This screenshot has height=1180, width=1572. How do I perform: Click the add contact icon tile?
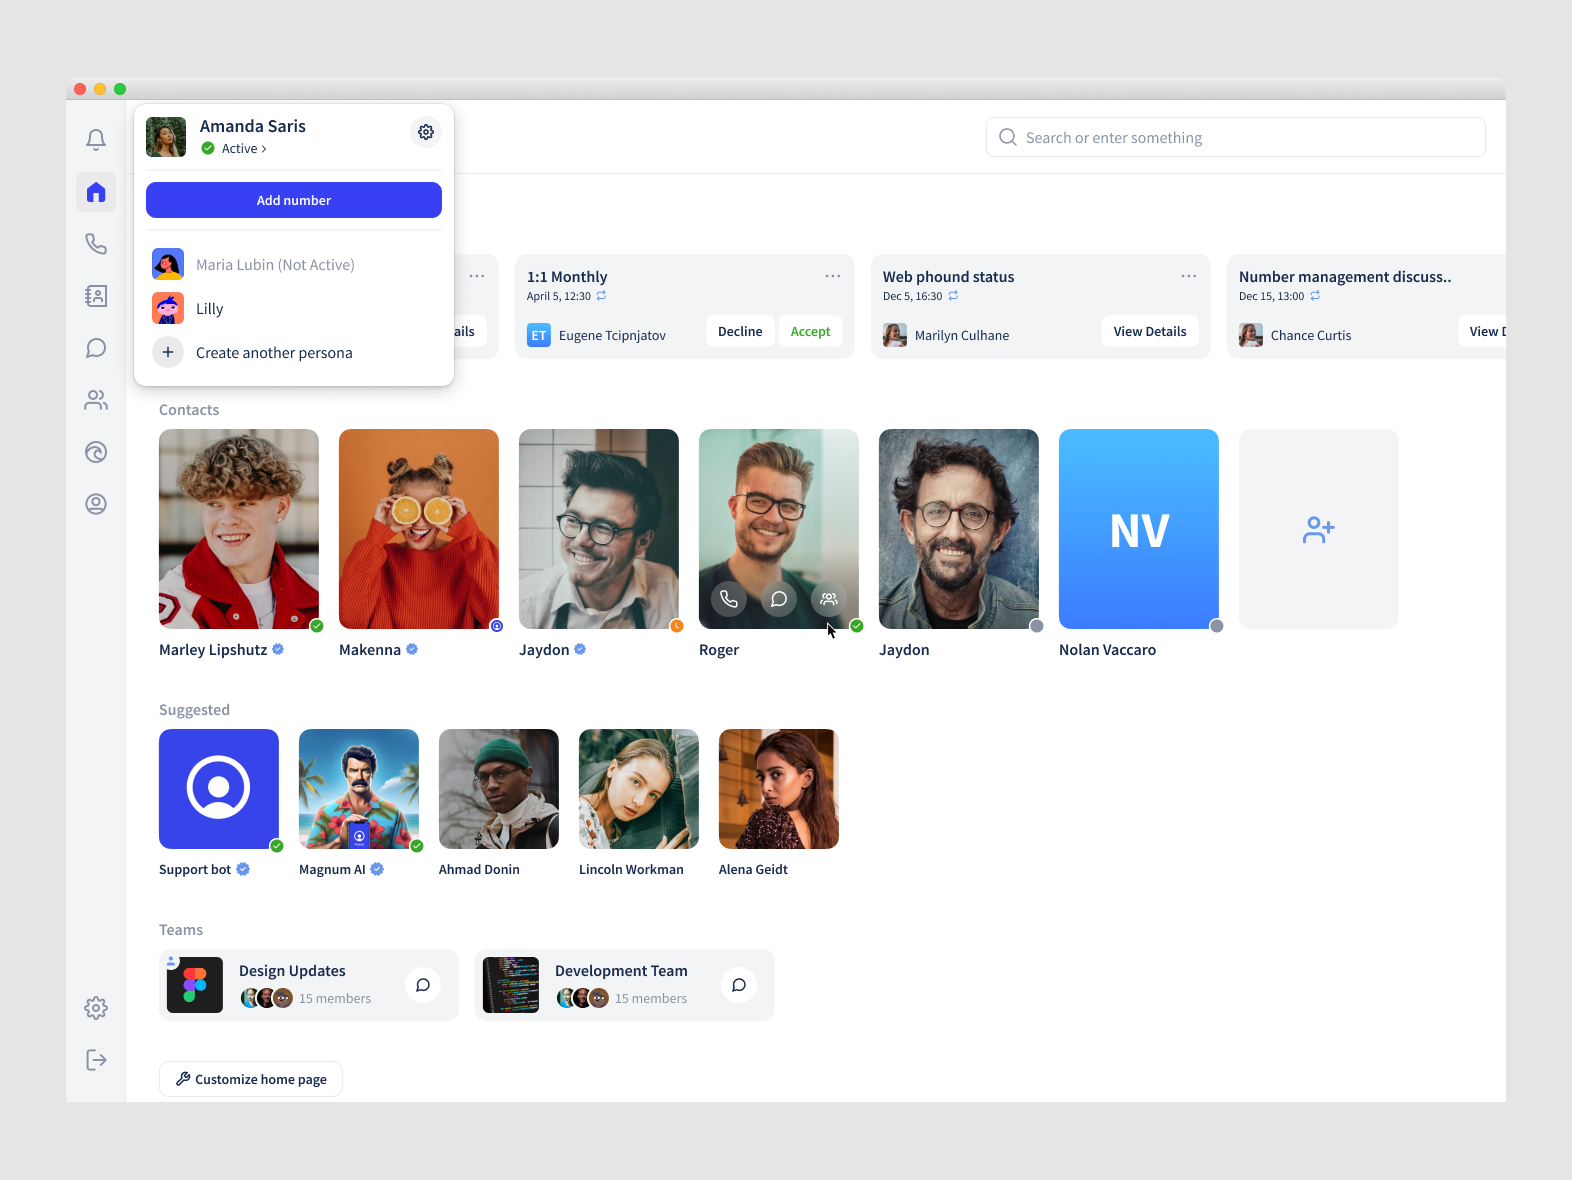coord(1319,529)
